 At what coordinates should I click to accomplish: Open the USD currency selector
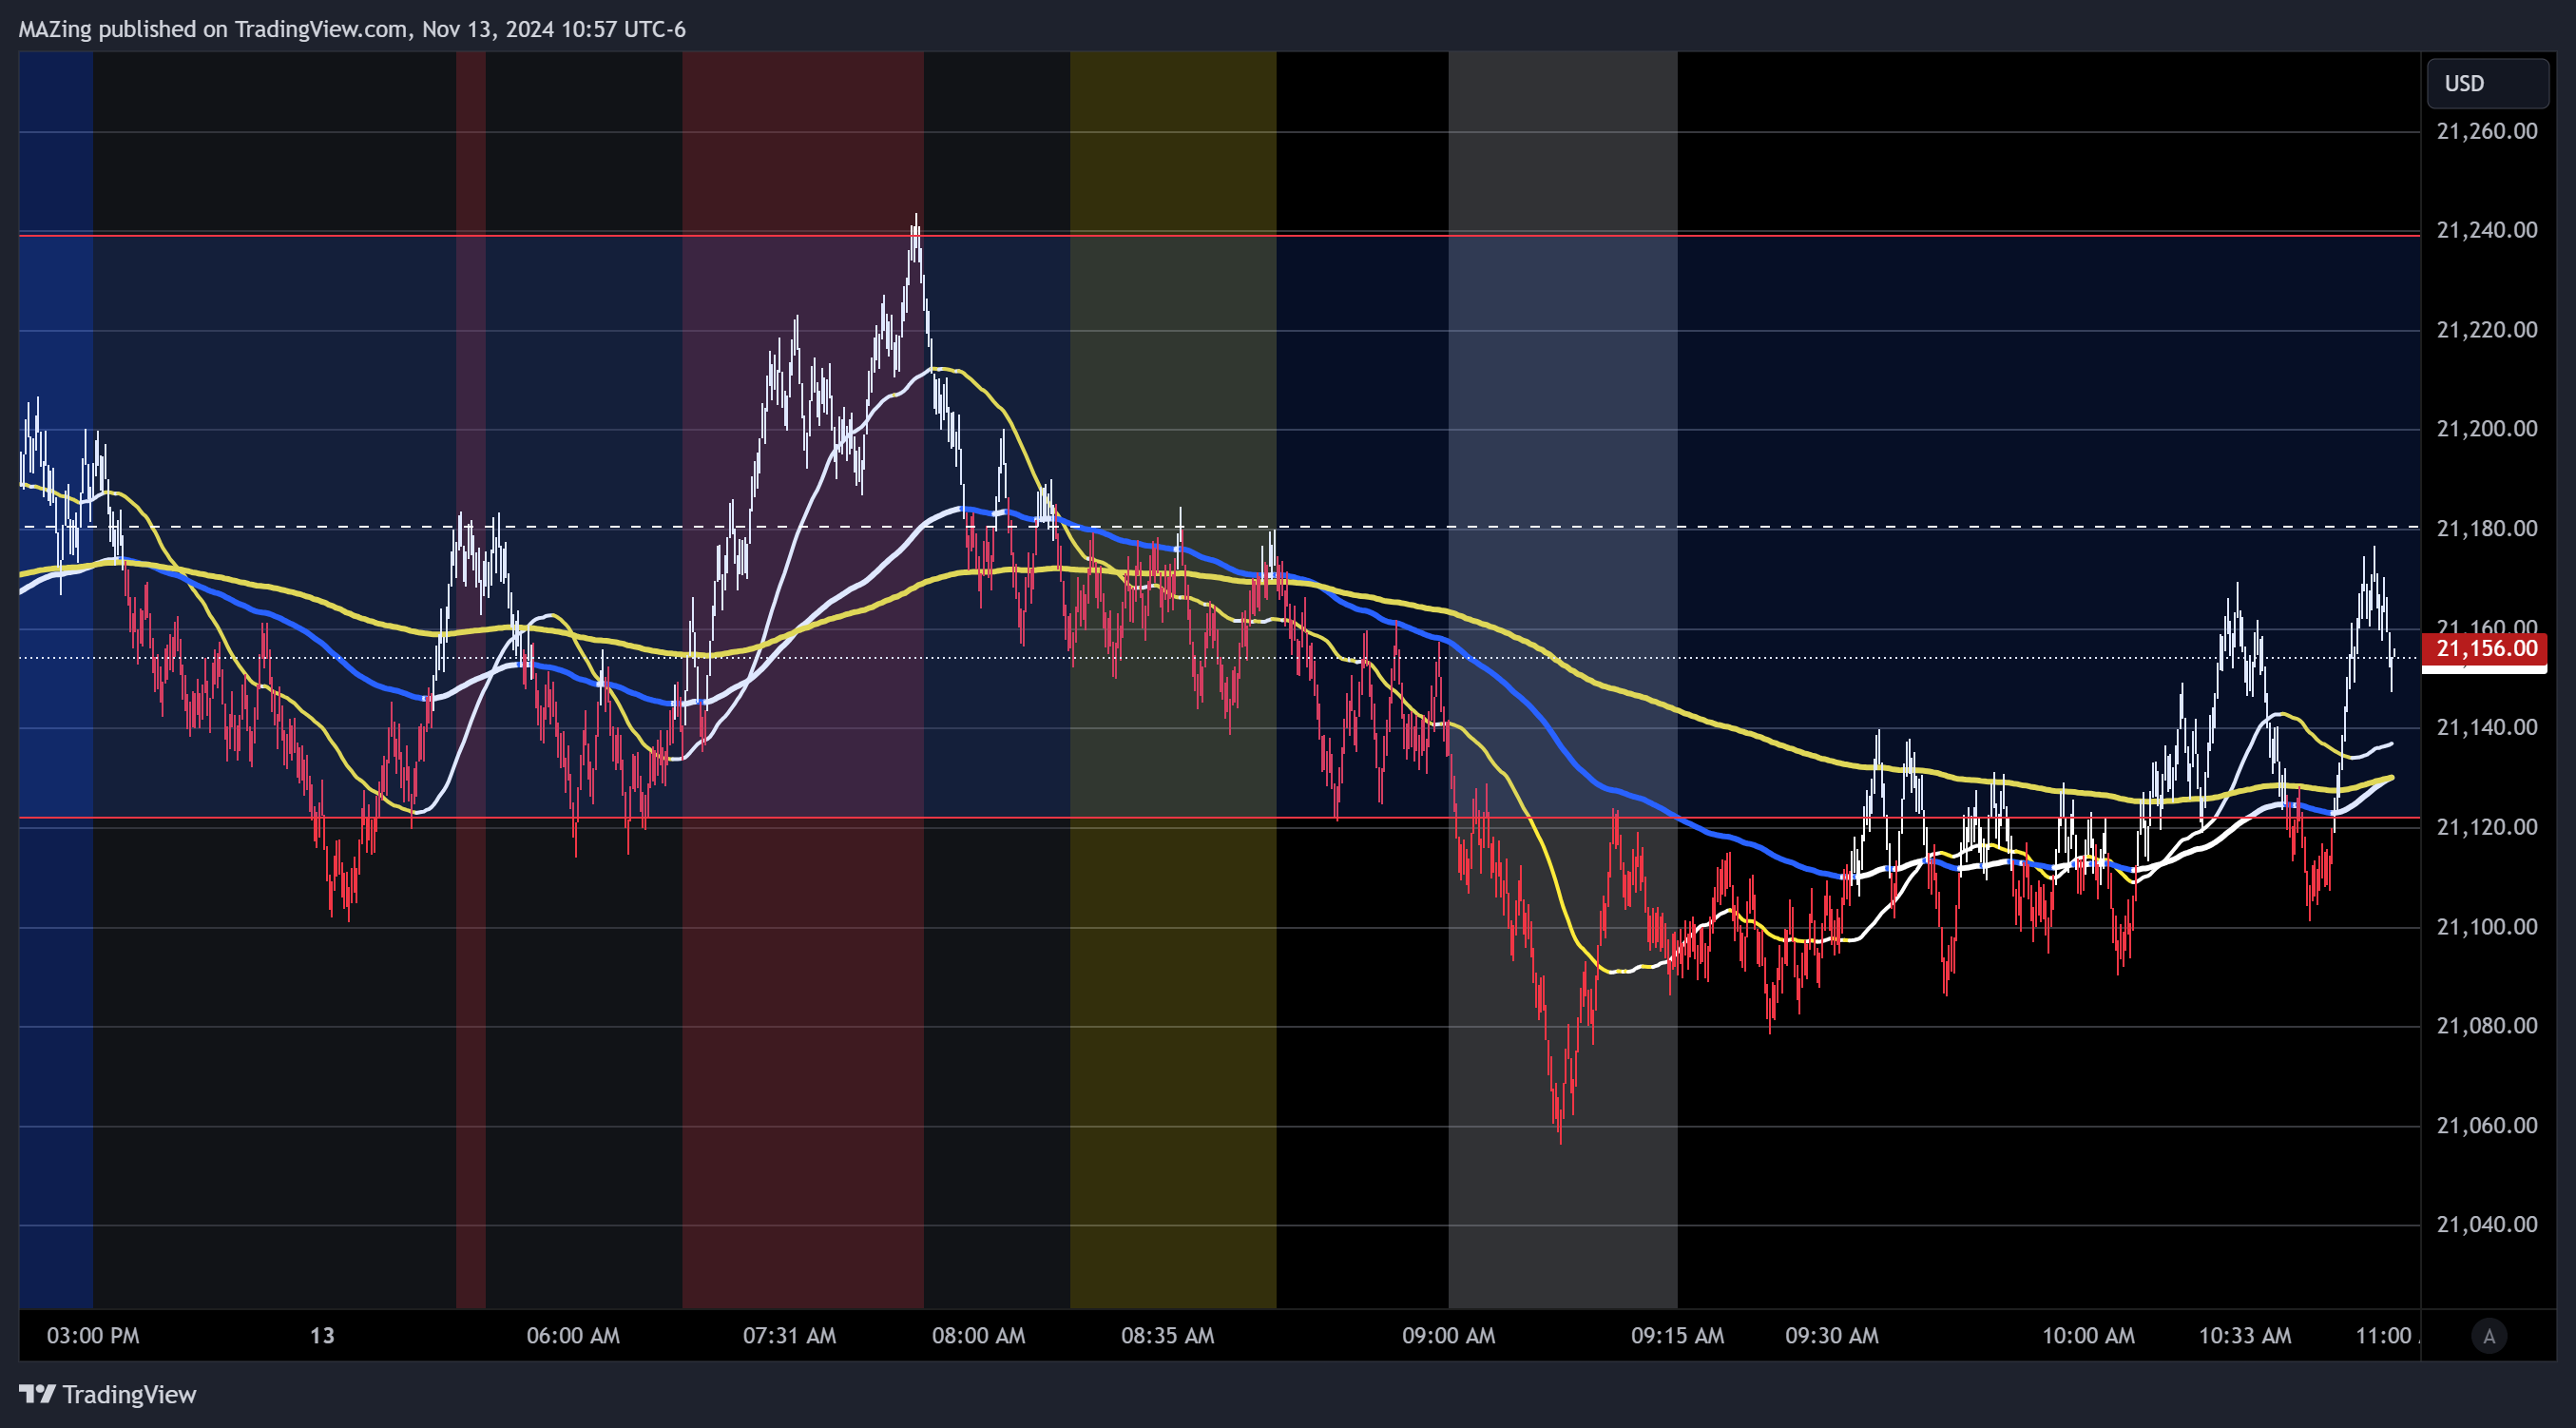point(2487,84)
